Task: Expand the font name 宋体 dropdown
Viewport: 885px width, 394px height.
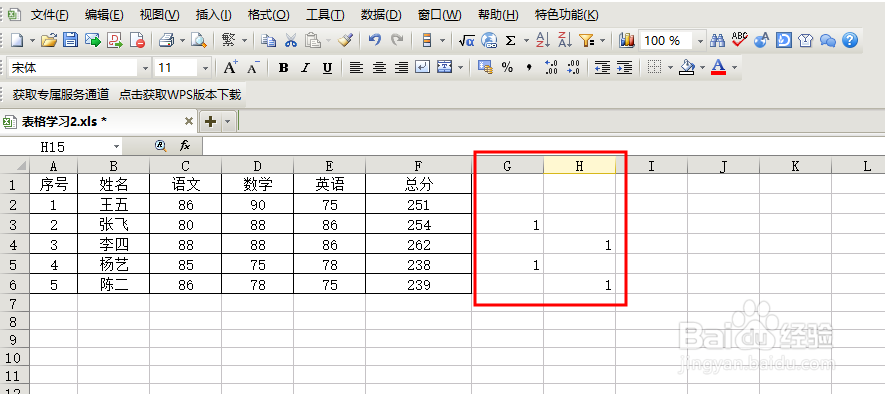Action: pyautogui.click(x=146, y=68)
